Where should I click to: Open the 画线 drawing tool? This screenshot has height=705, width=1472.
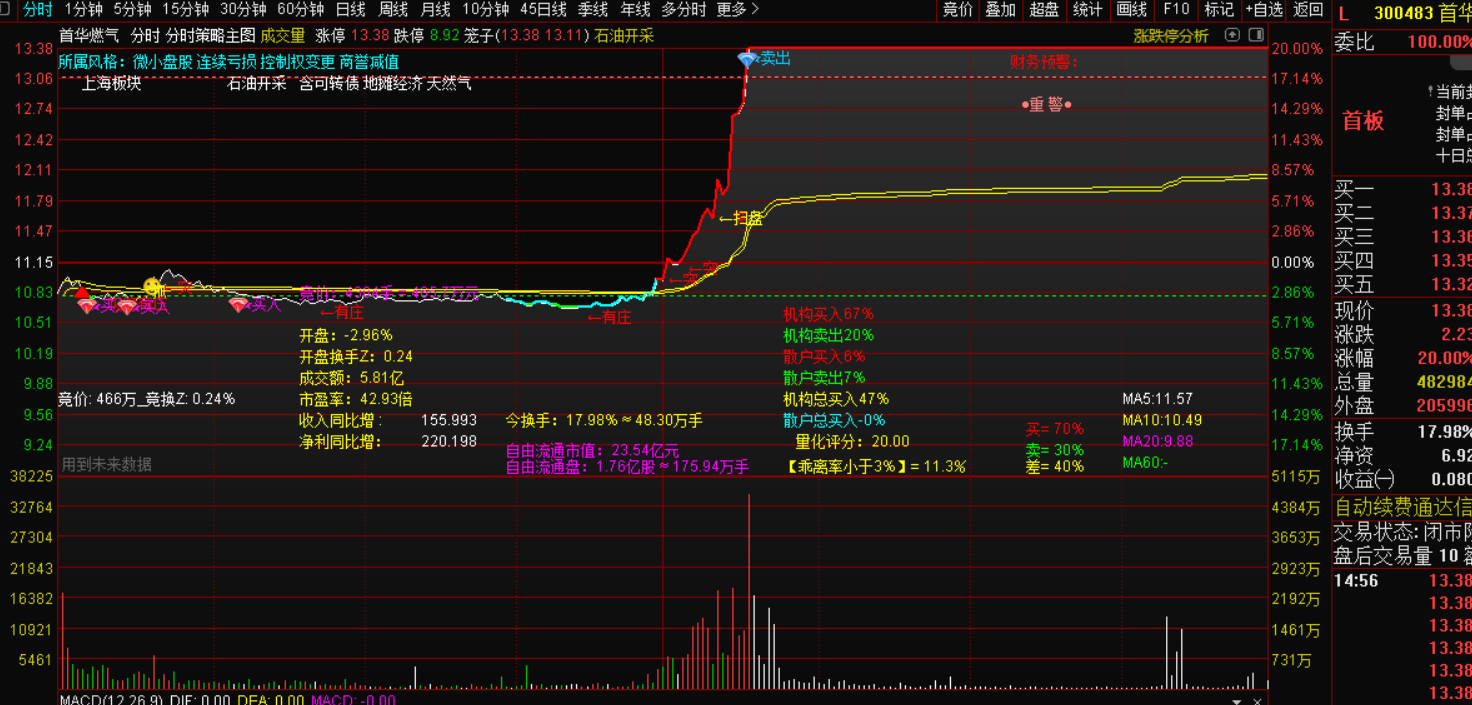pyautogui.click(x=1131, y=9)
